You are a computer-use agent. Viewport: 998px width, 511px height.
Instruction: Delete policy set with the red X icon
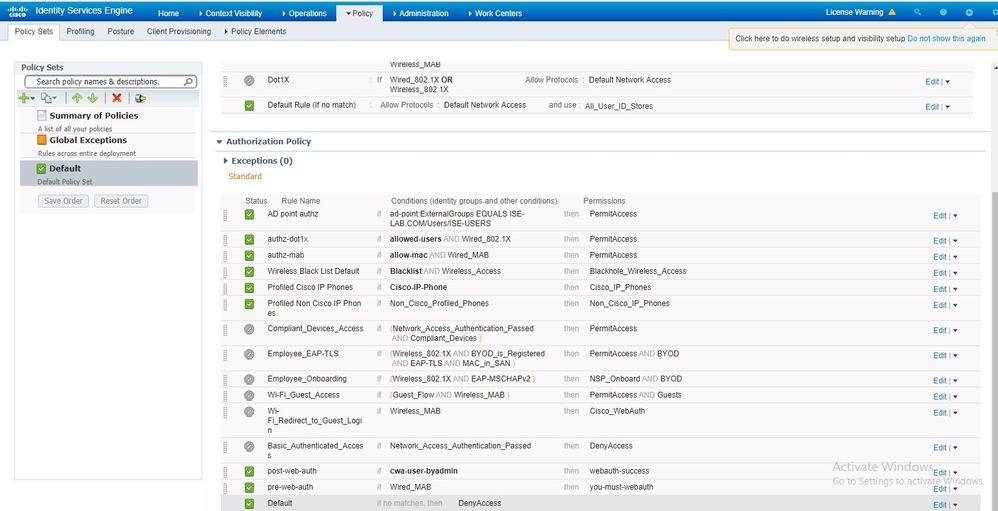(116, 98)
